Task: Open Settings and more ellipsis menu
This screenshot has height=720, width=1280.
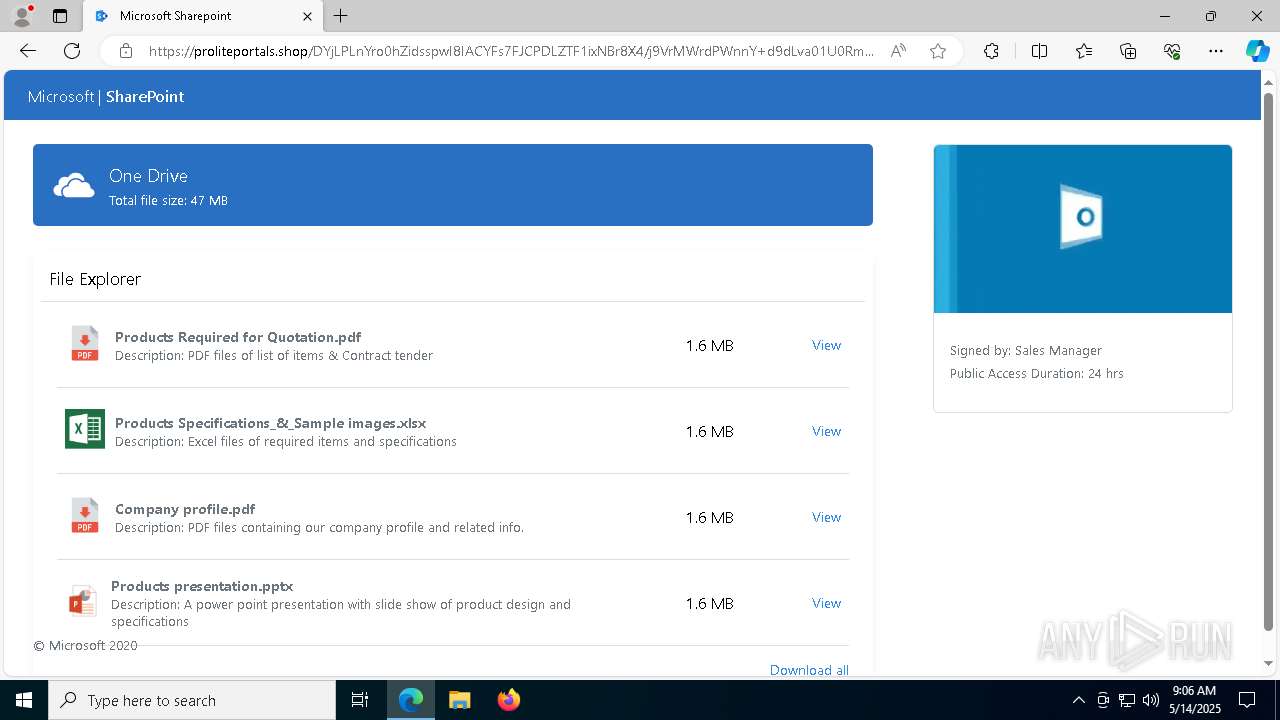Action: point(1216,51)
